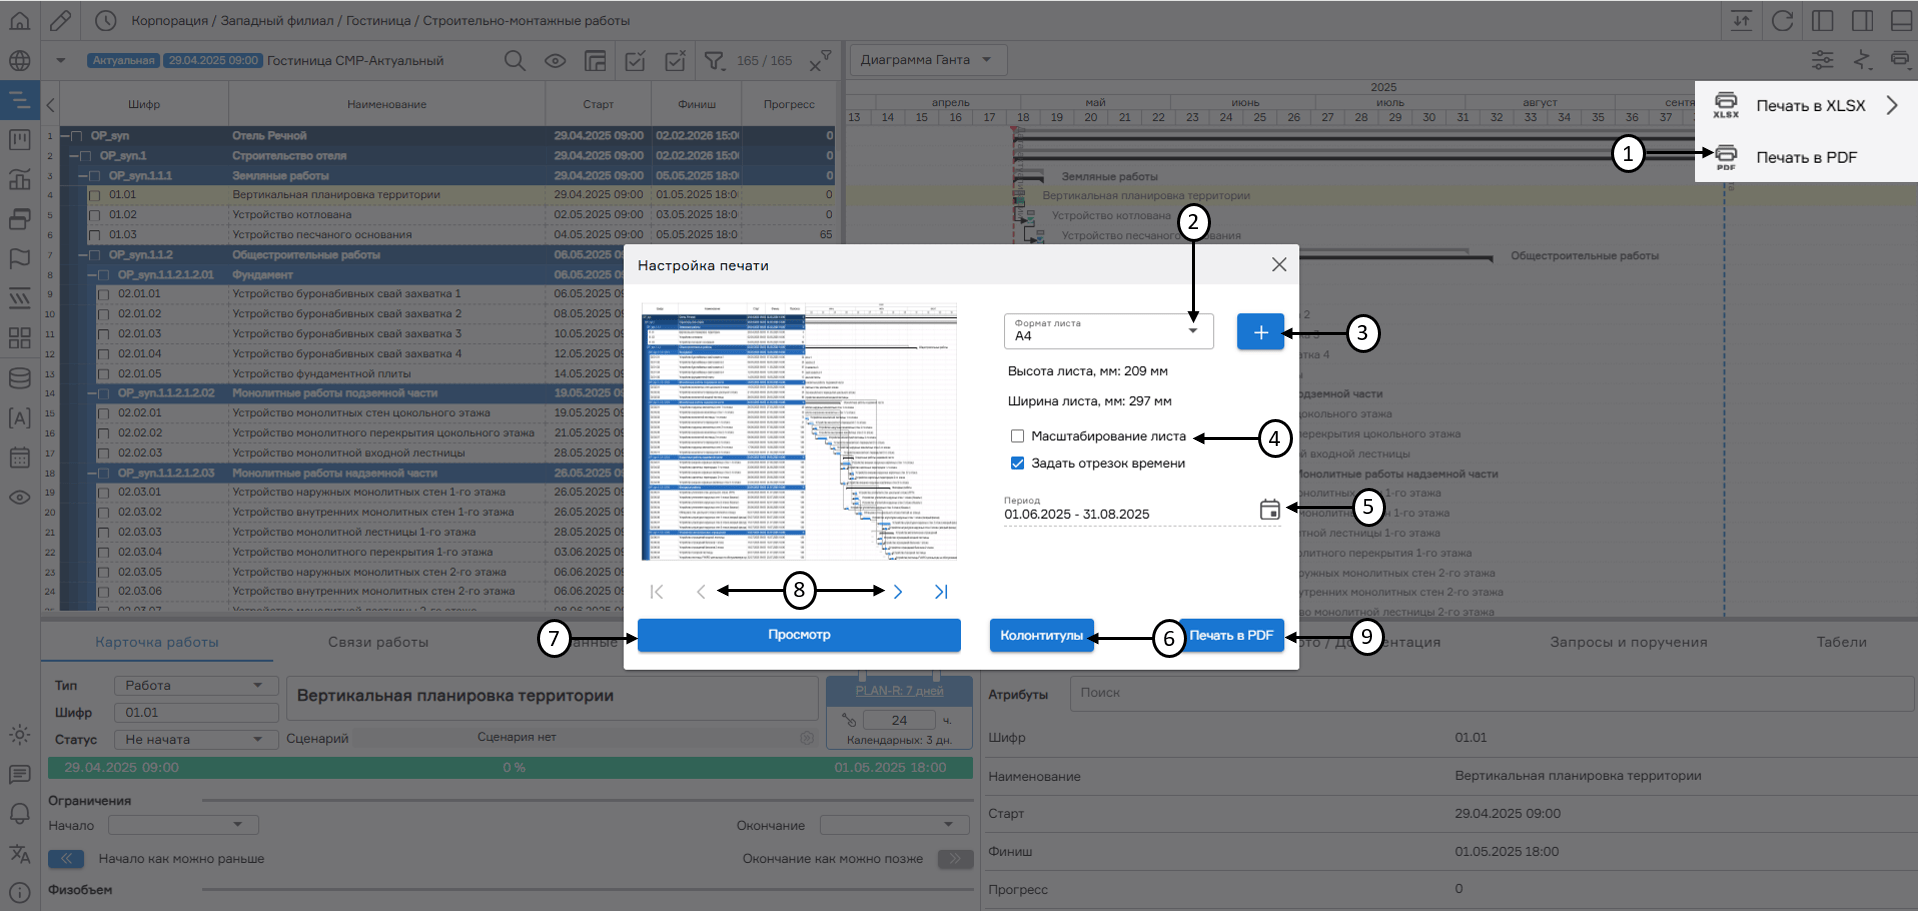Expand the Диаграмма Ганта view dropdown
The height and width of the screenshot is (911, 1918).
coord(927,60)
